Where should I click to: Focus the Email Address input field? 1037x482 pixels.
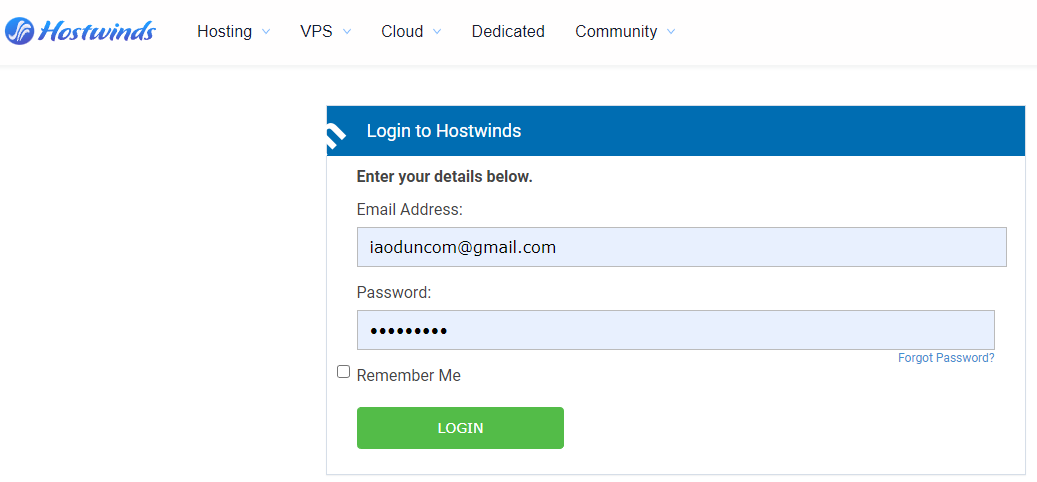681,247
